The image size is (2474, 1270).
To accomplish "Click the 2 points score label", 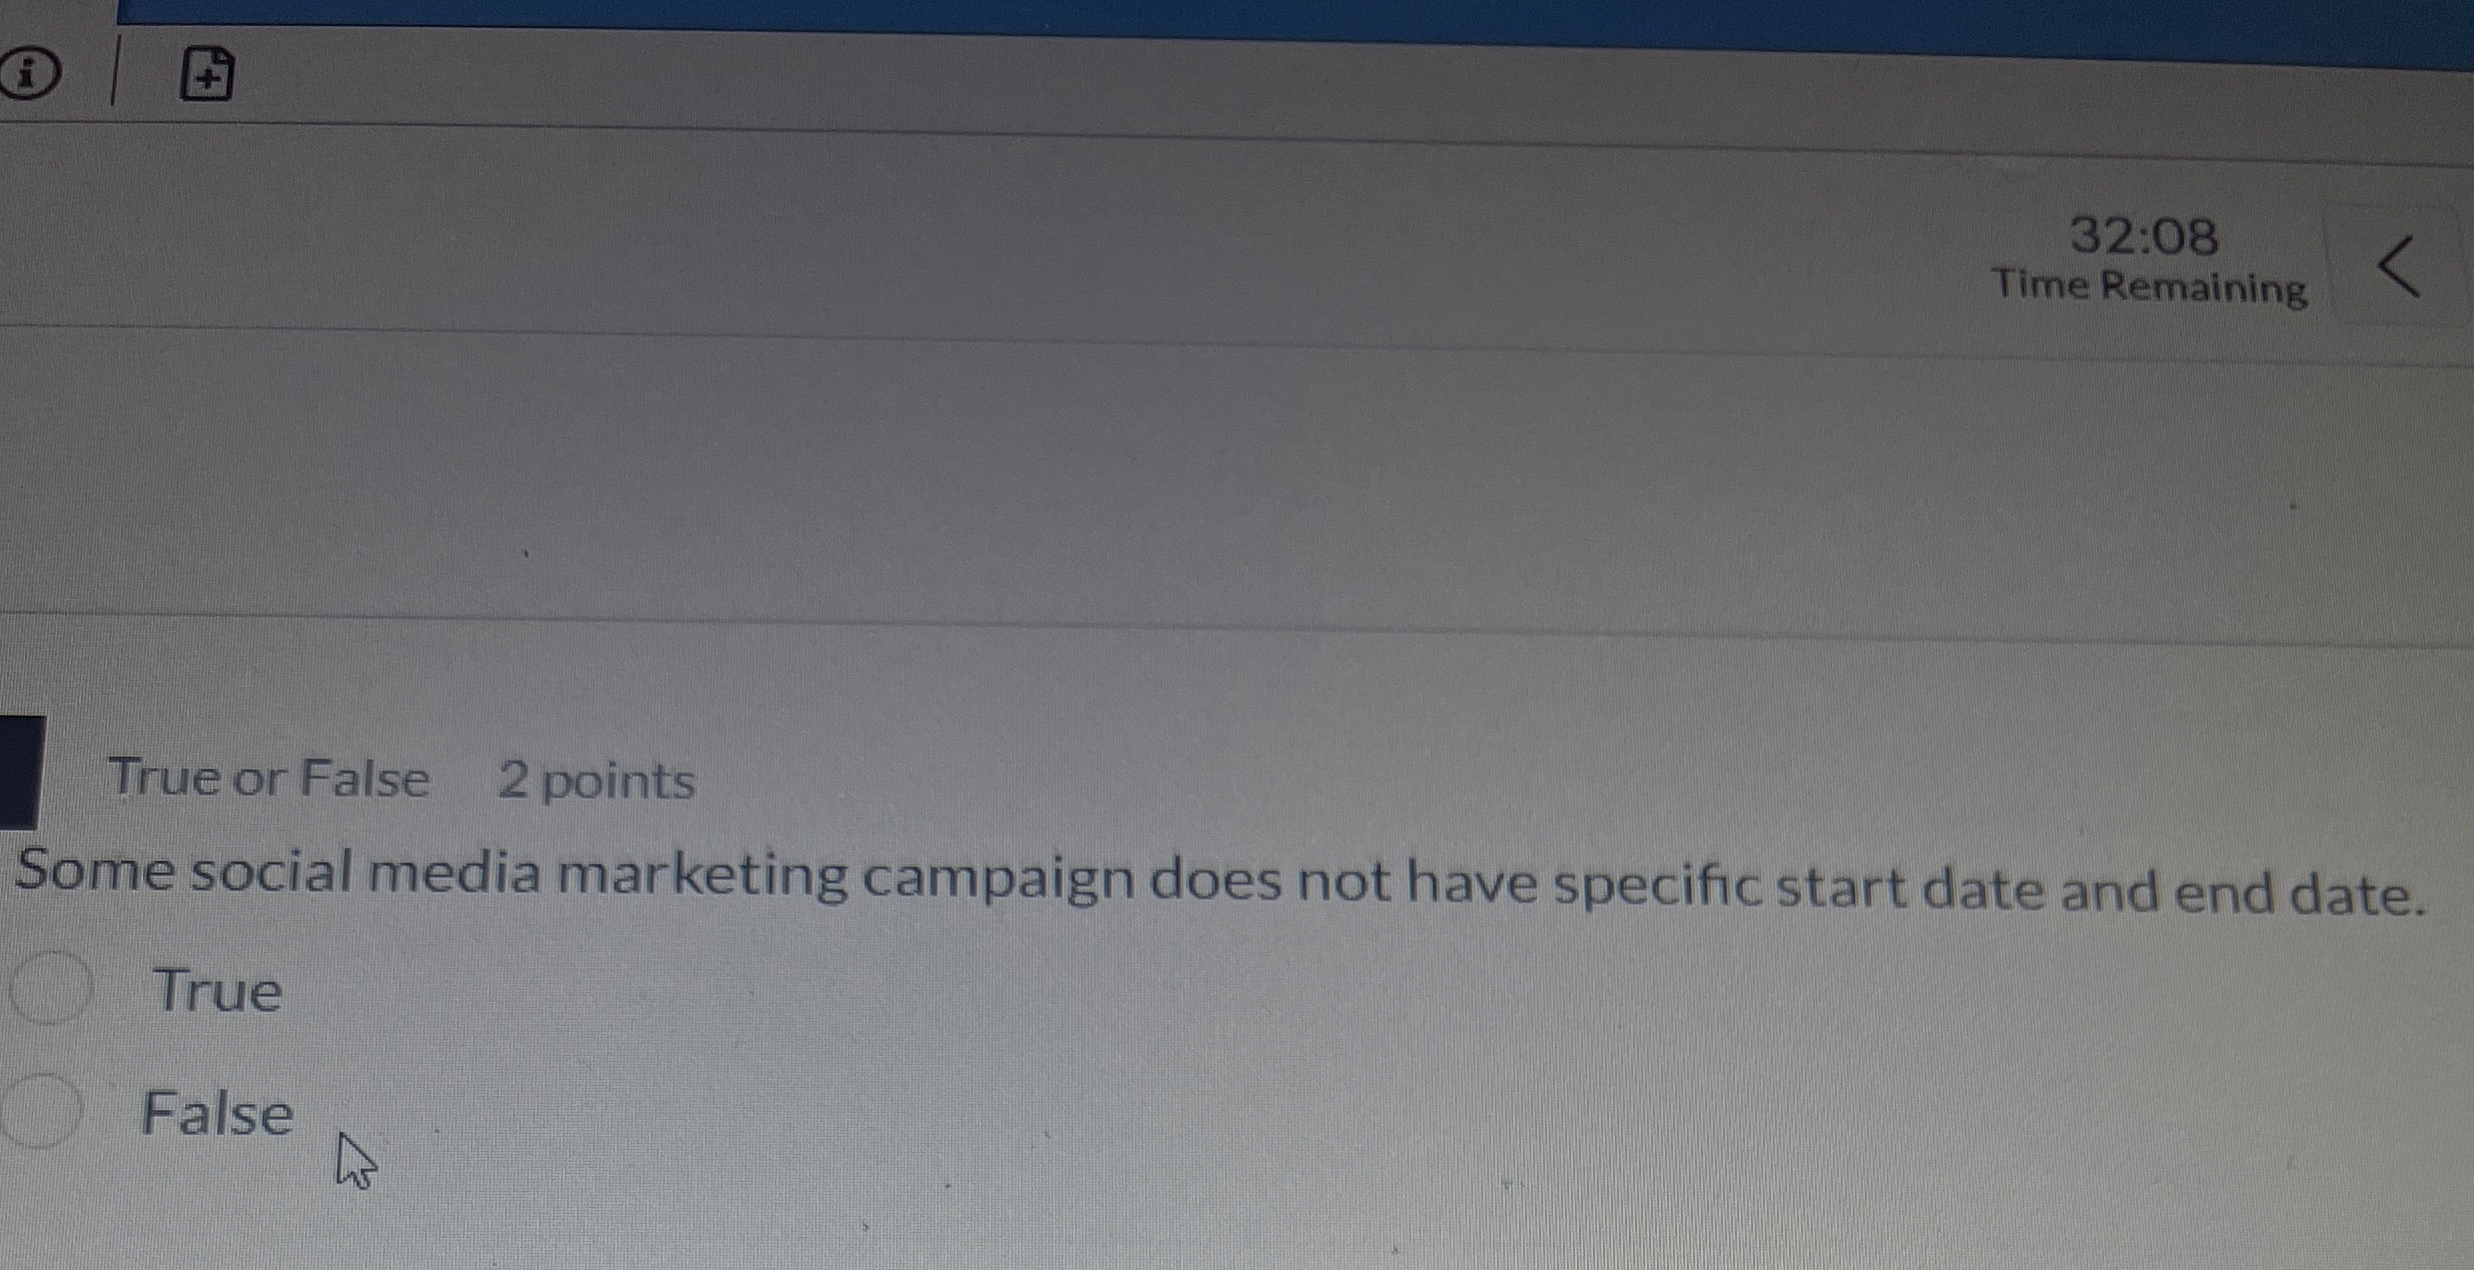I will (596, 780).
